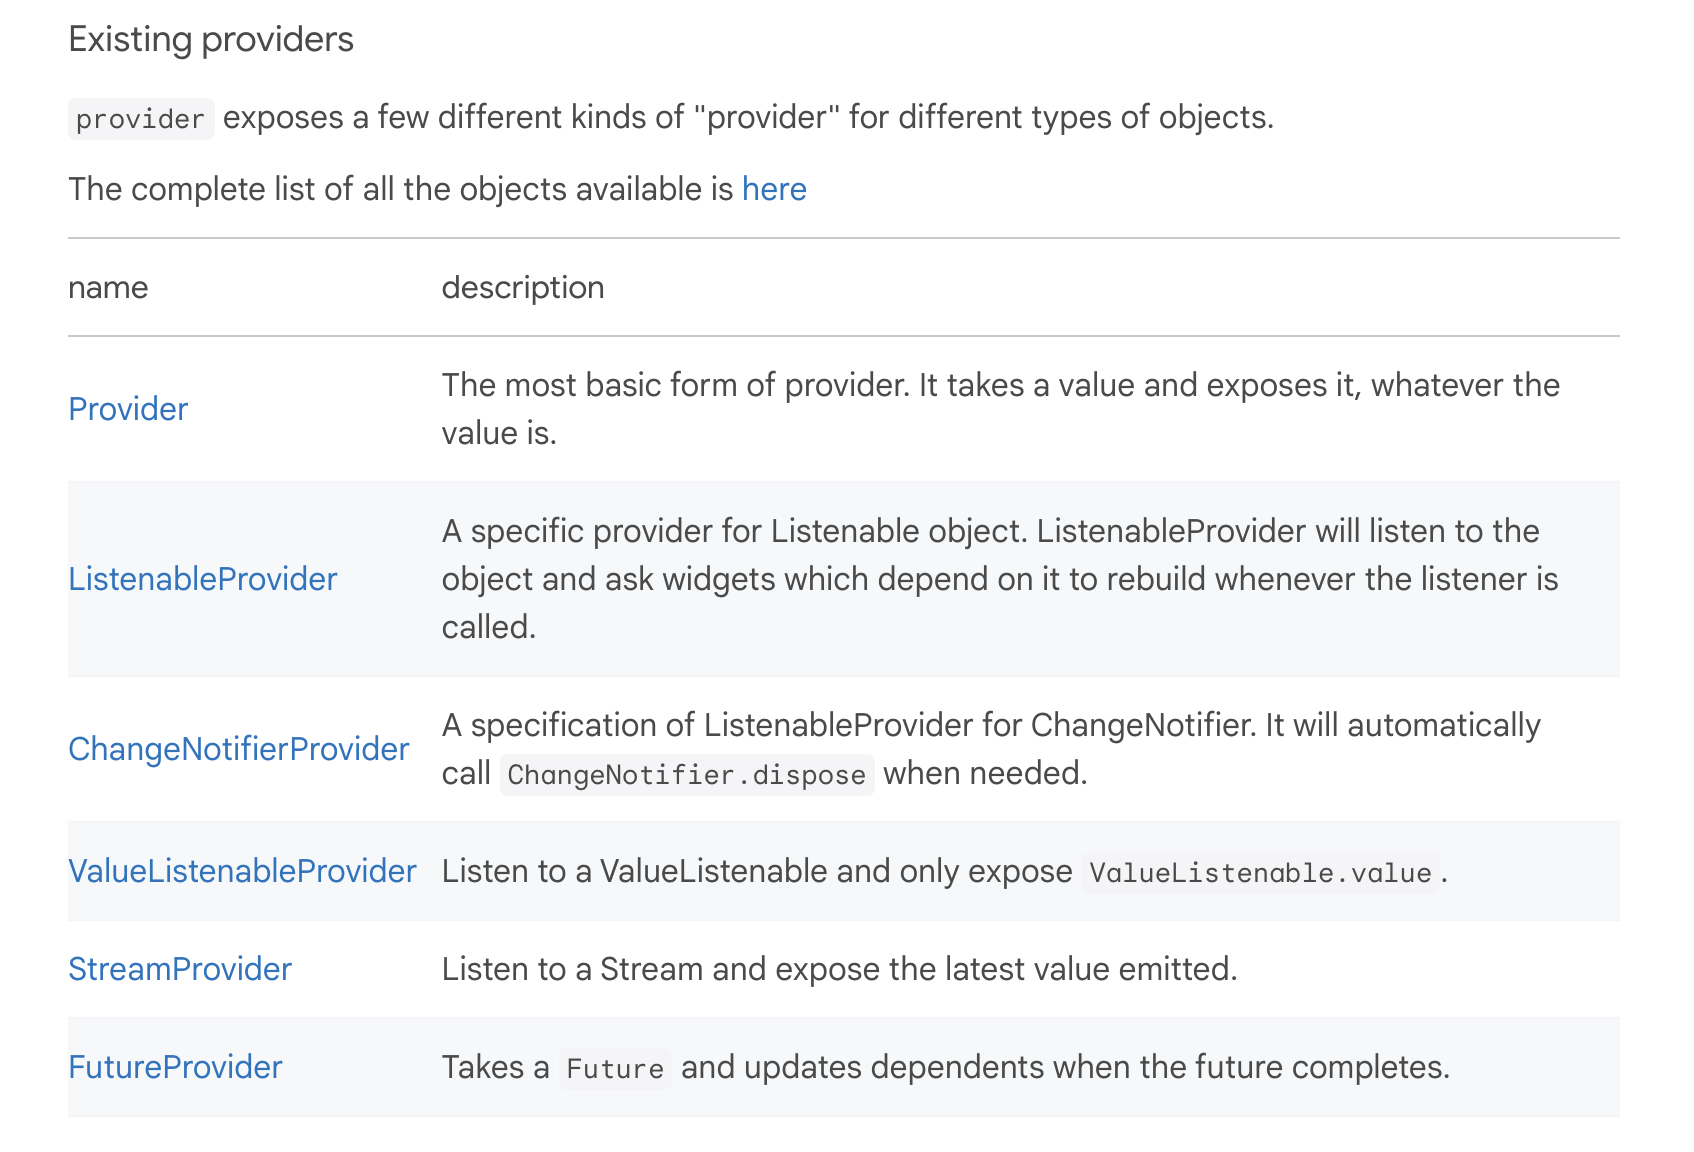Click the StreamProvider description sentence
1694x1152 pixels.
(840, 969)
